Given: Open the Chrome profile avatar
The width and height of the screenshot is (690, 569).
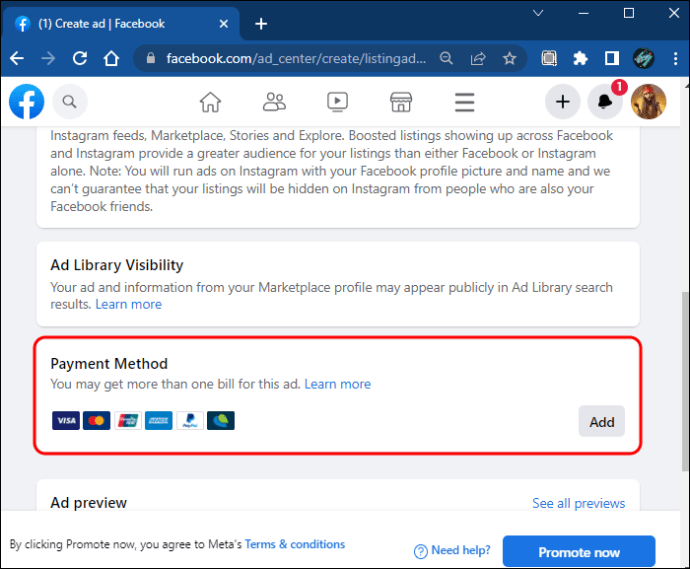Looking at the screenshot, I should (643, 58).
